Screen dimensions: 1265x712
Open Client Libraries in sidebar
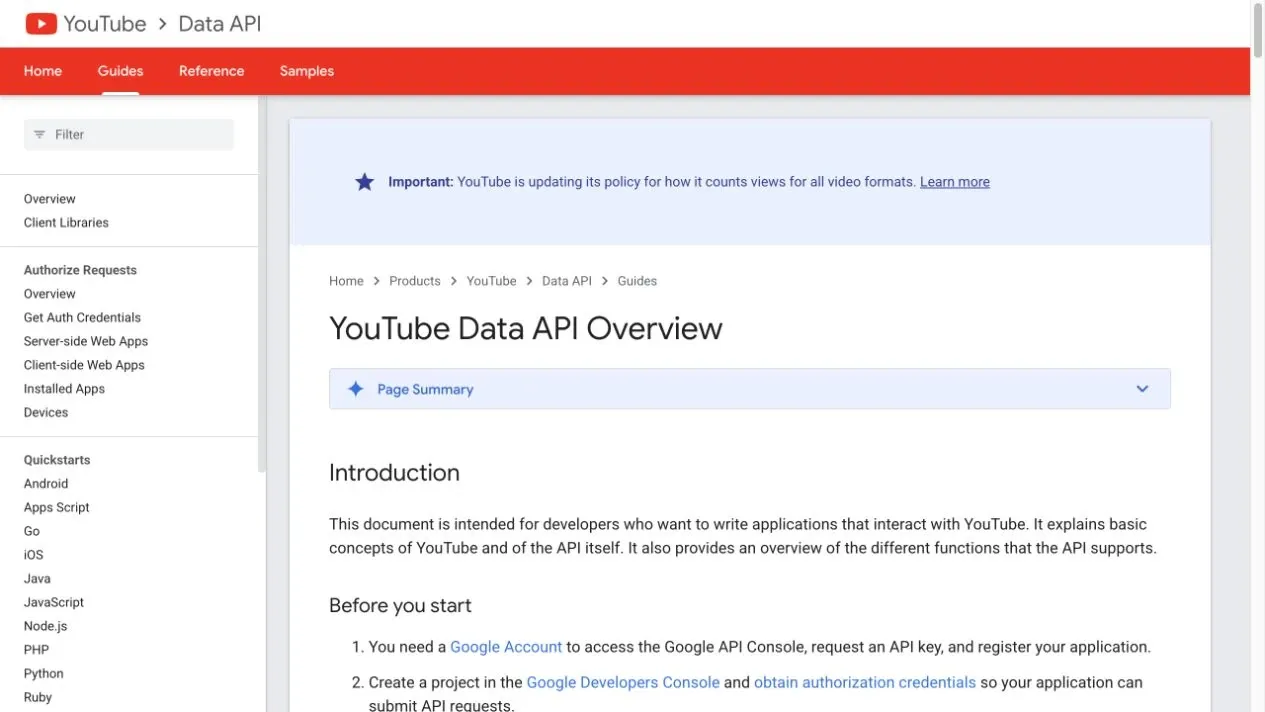click(66, 223)
